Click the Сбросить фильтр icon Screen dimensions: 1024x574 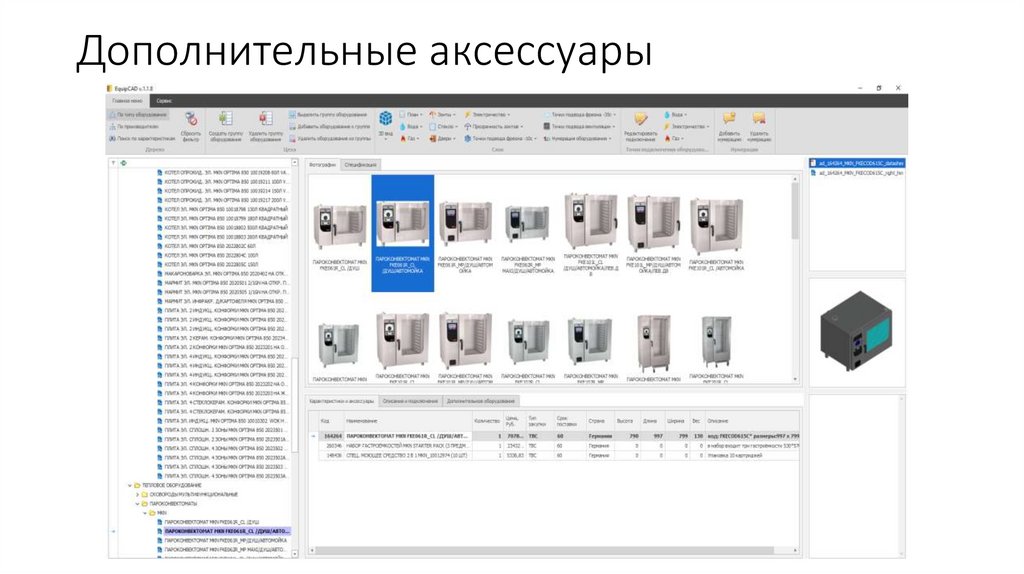pyautogui.click(x=191, y=119)
